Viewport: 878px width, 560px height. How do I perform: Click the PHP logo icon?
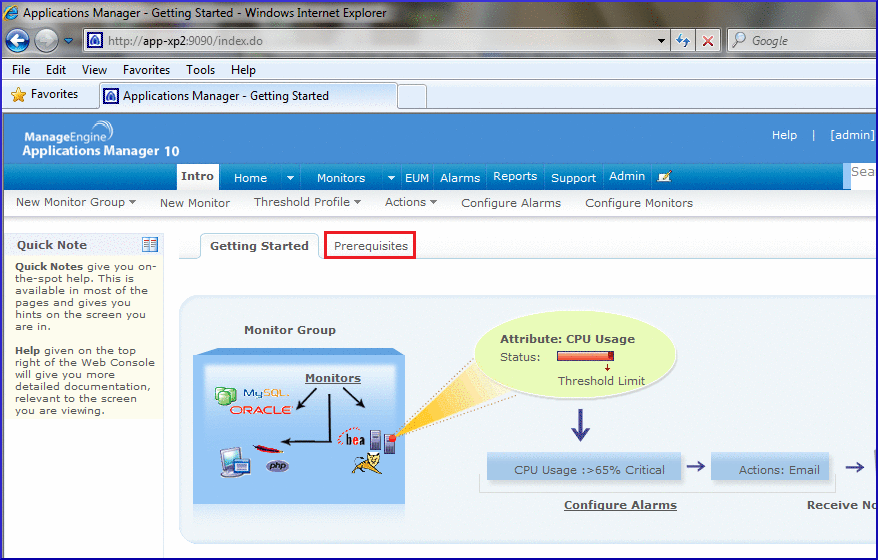pos(278,465)
